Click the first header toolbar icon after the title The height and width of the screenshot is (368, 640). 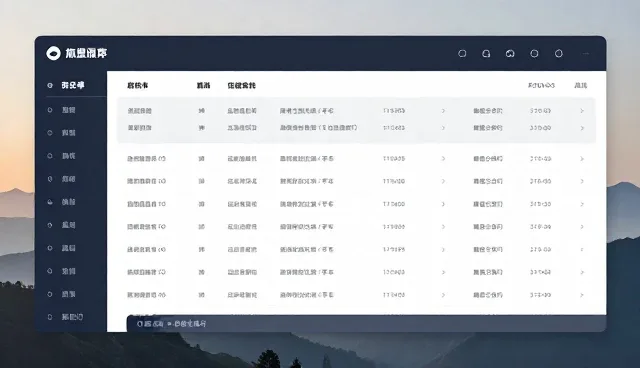pyautogui.click(x=462, y=53)
